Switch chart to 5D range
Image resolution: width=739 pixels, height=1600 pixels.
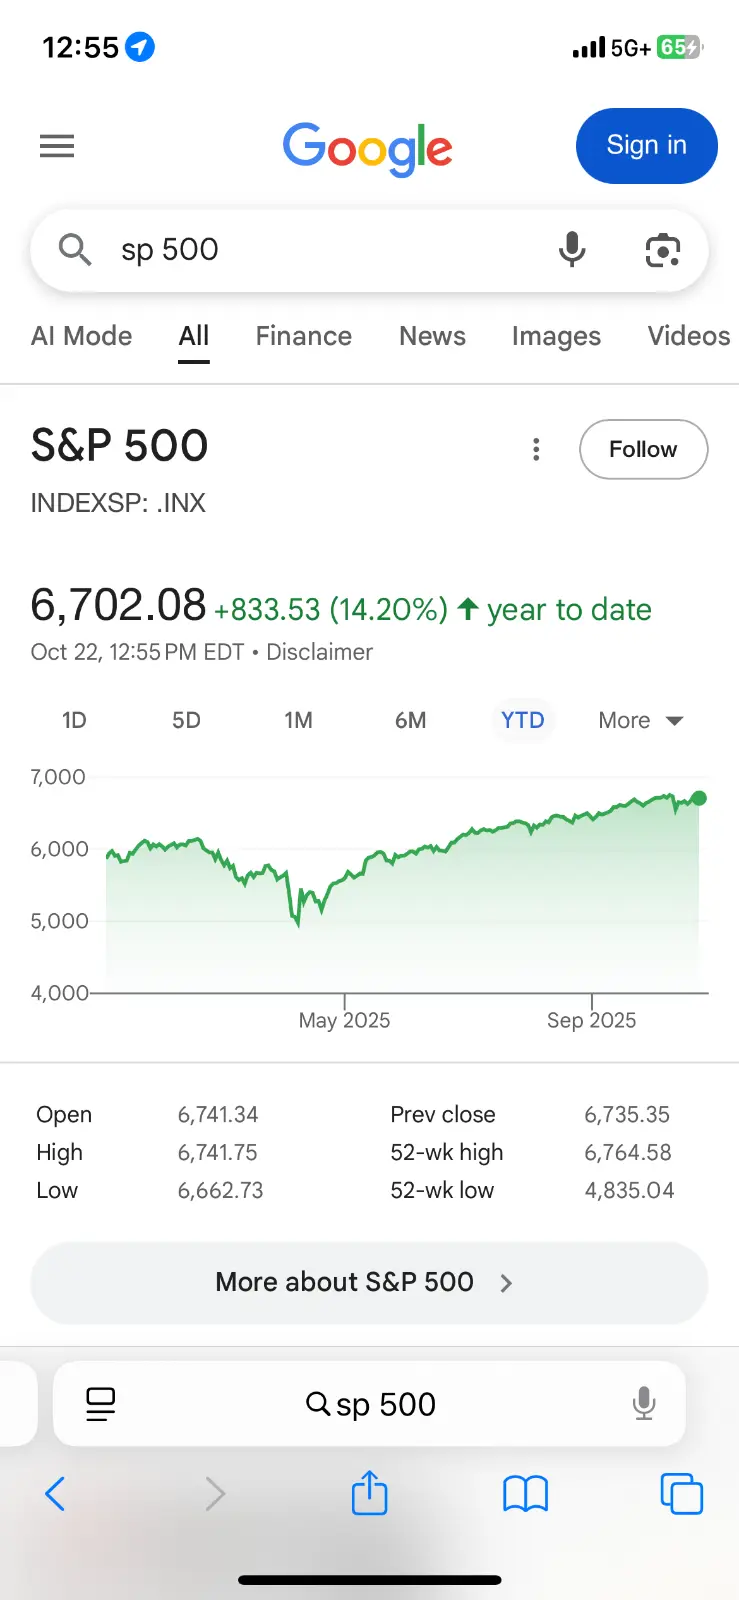tap(186, 720)
